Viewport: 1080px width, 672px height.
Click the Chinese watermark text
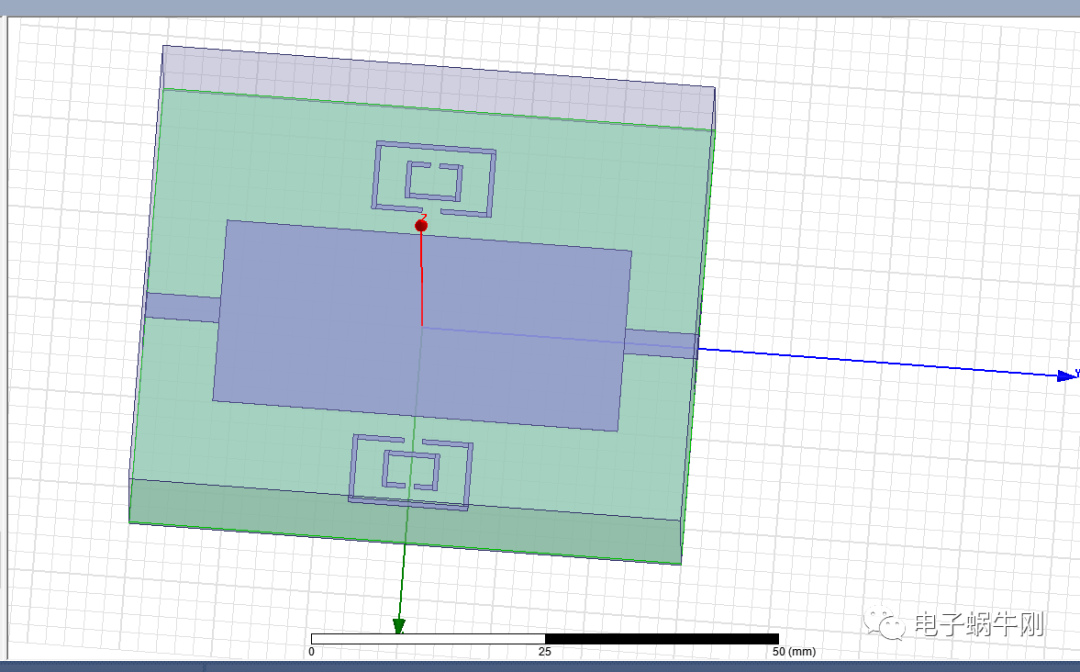(978, 626)
